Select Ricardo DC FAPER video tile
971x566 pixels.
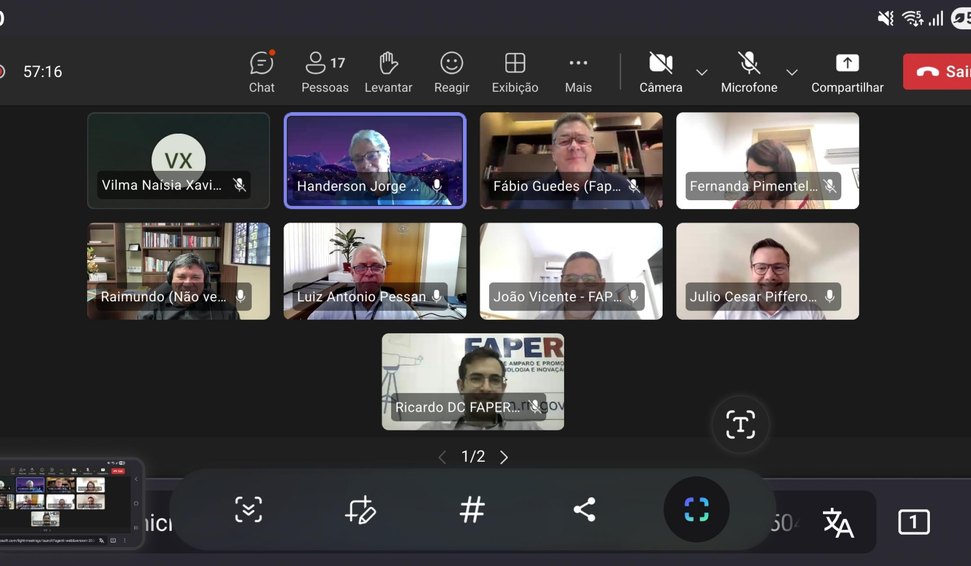click(x=472, y=381)
